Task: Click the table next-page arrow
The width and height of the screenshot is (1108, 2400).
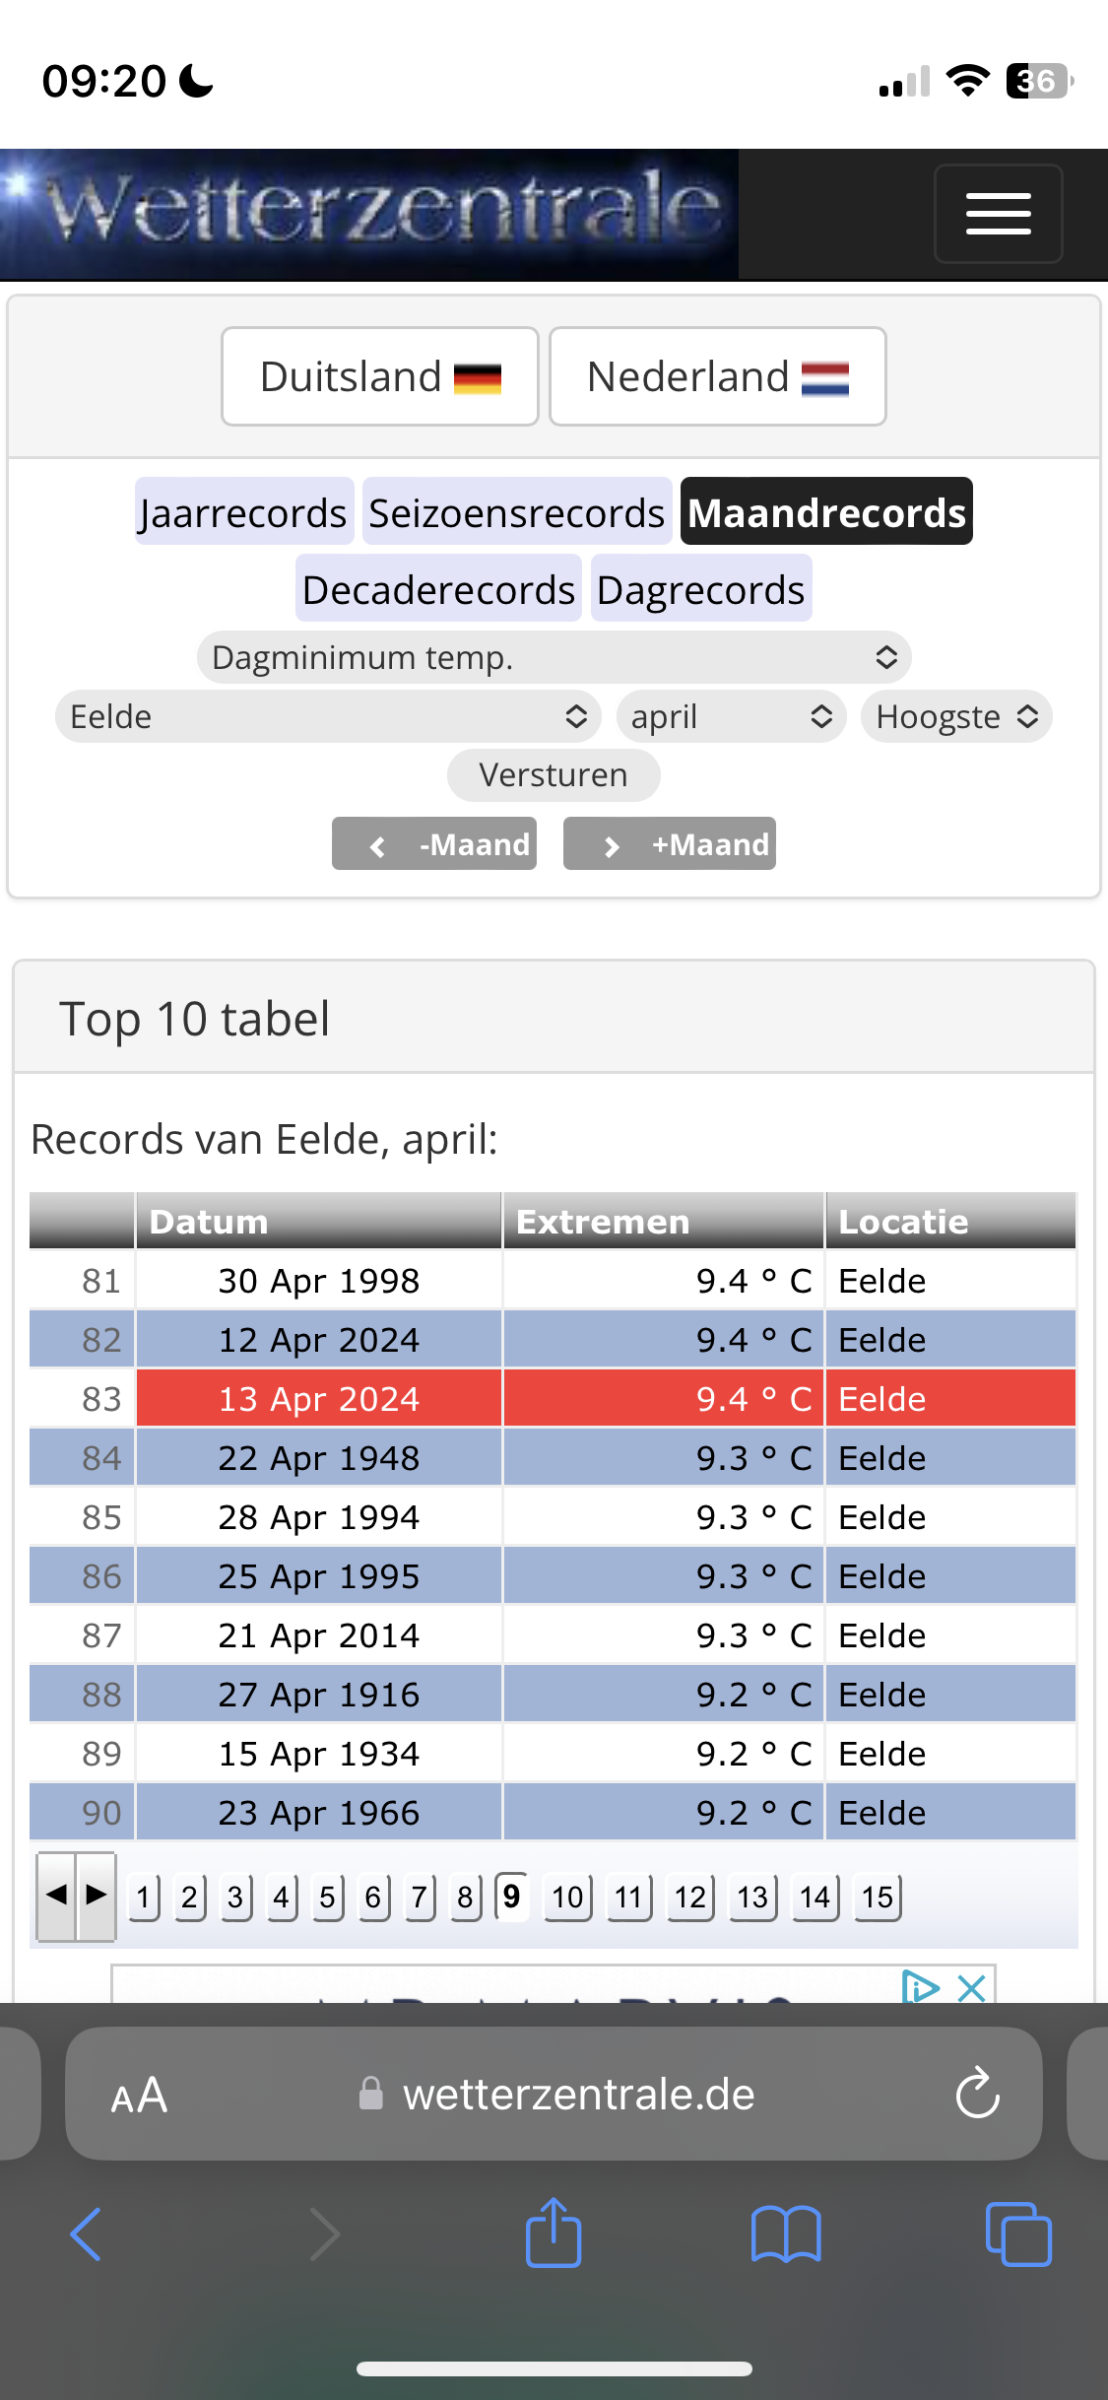Action: coord(96,1895)
